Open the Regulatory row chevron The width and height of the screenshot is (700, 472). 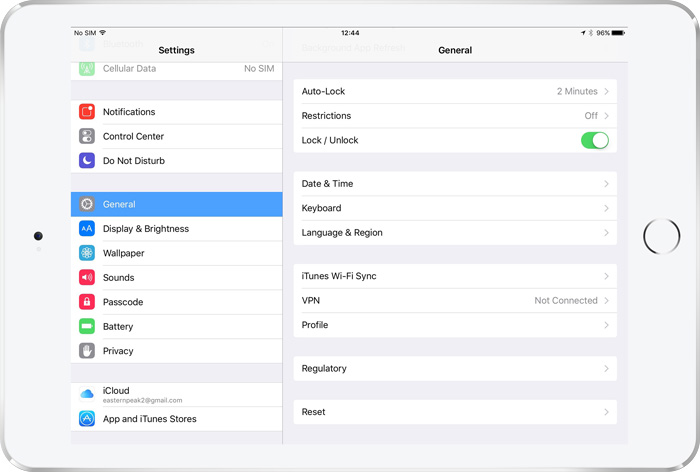[606, 368]
